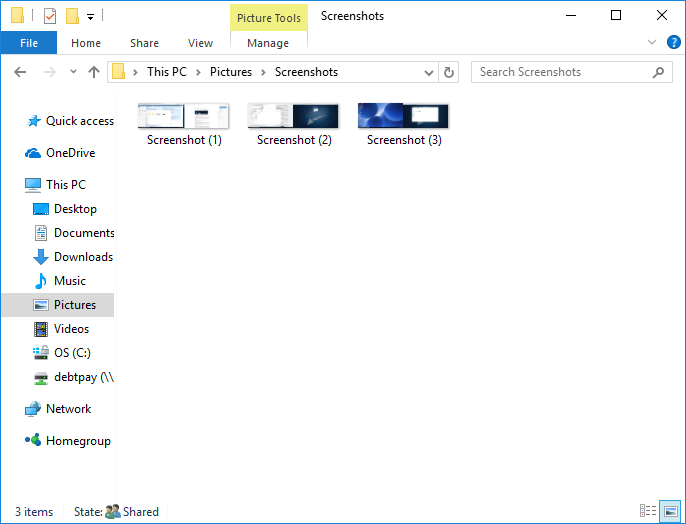This screenshot has width=686, height=524.
Task: Click the Videos film icon in sidebar
Action: click(x=41, y=329)
